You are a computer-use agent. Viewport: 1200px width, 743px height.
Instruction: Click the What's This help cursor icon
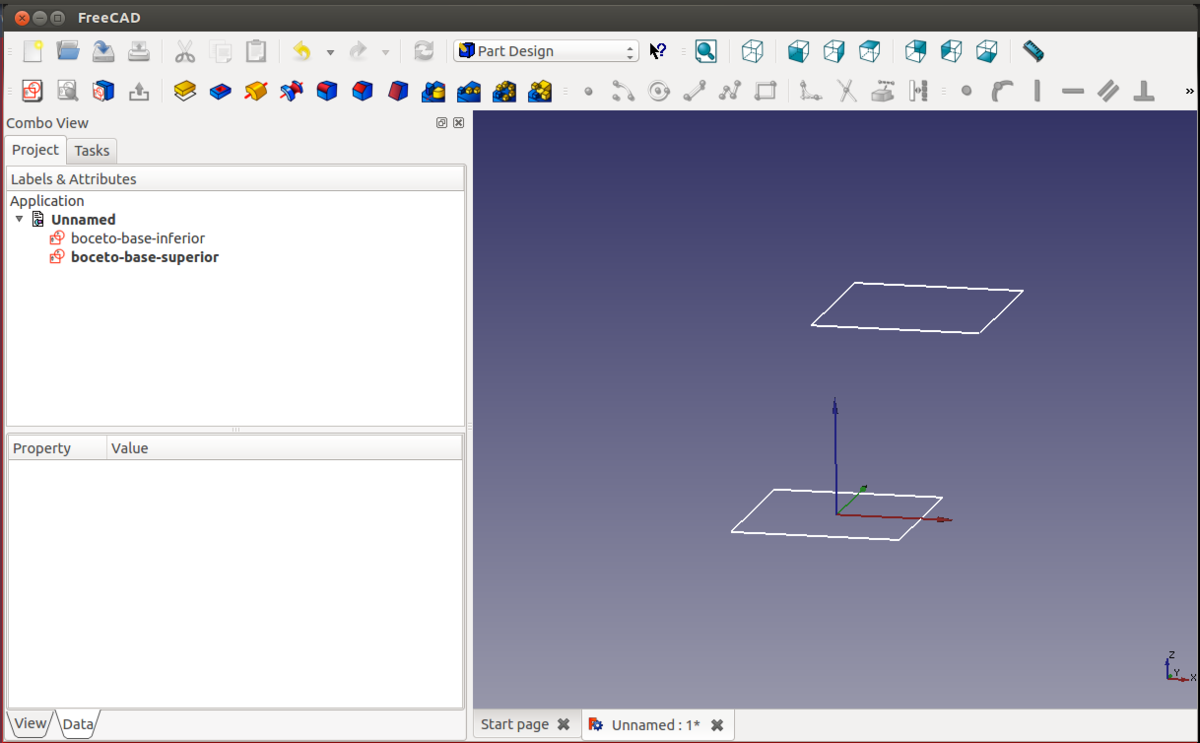(658, 51)
